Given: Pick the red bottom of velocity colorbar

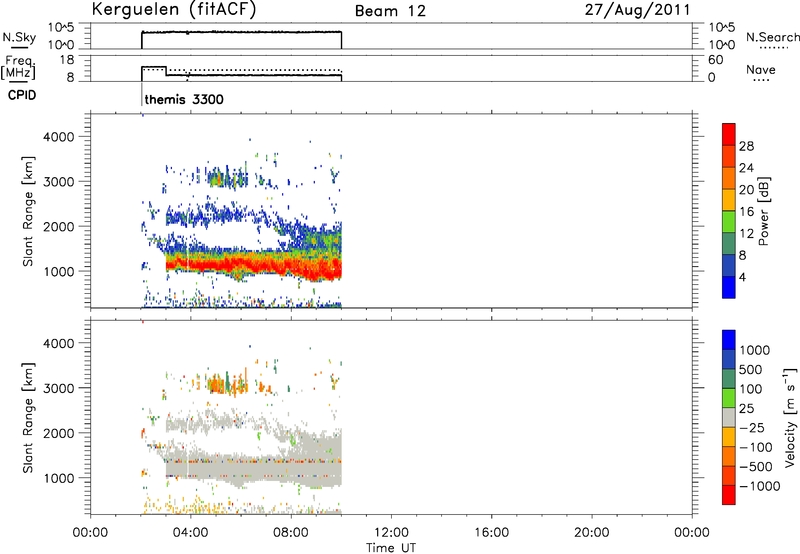Looking at the screenshot, I should pos(729,495).
